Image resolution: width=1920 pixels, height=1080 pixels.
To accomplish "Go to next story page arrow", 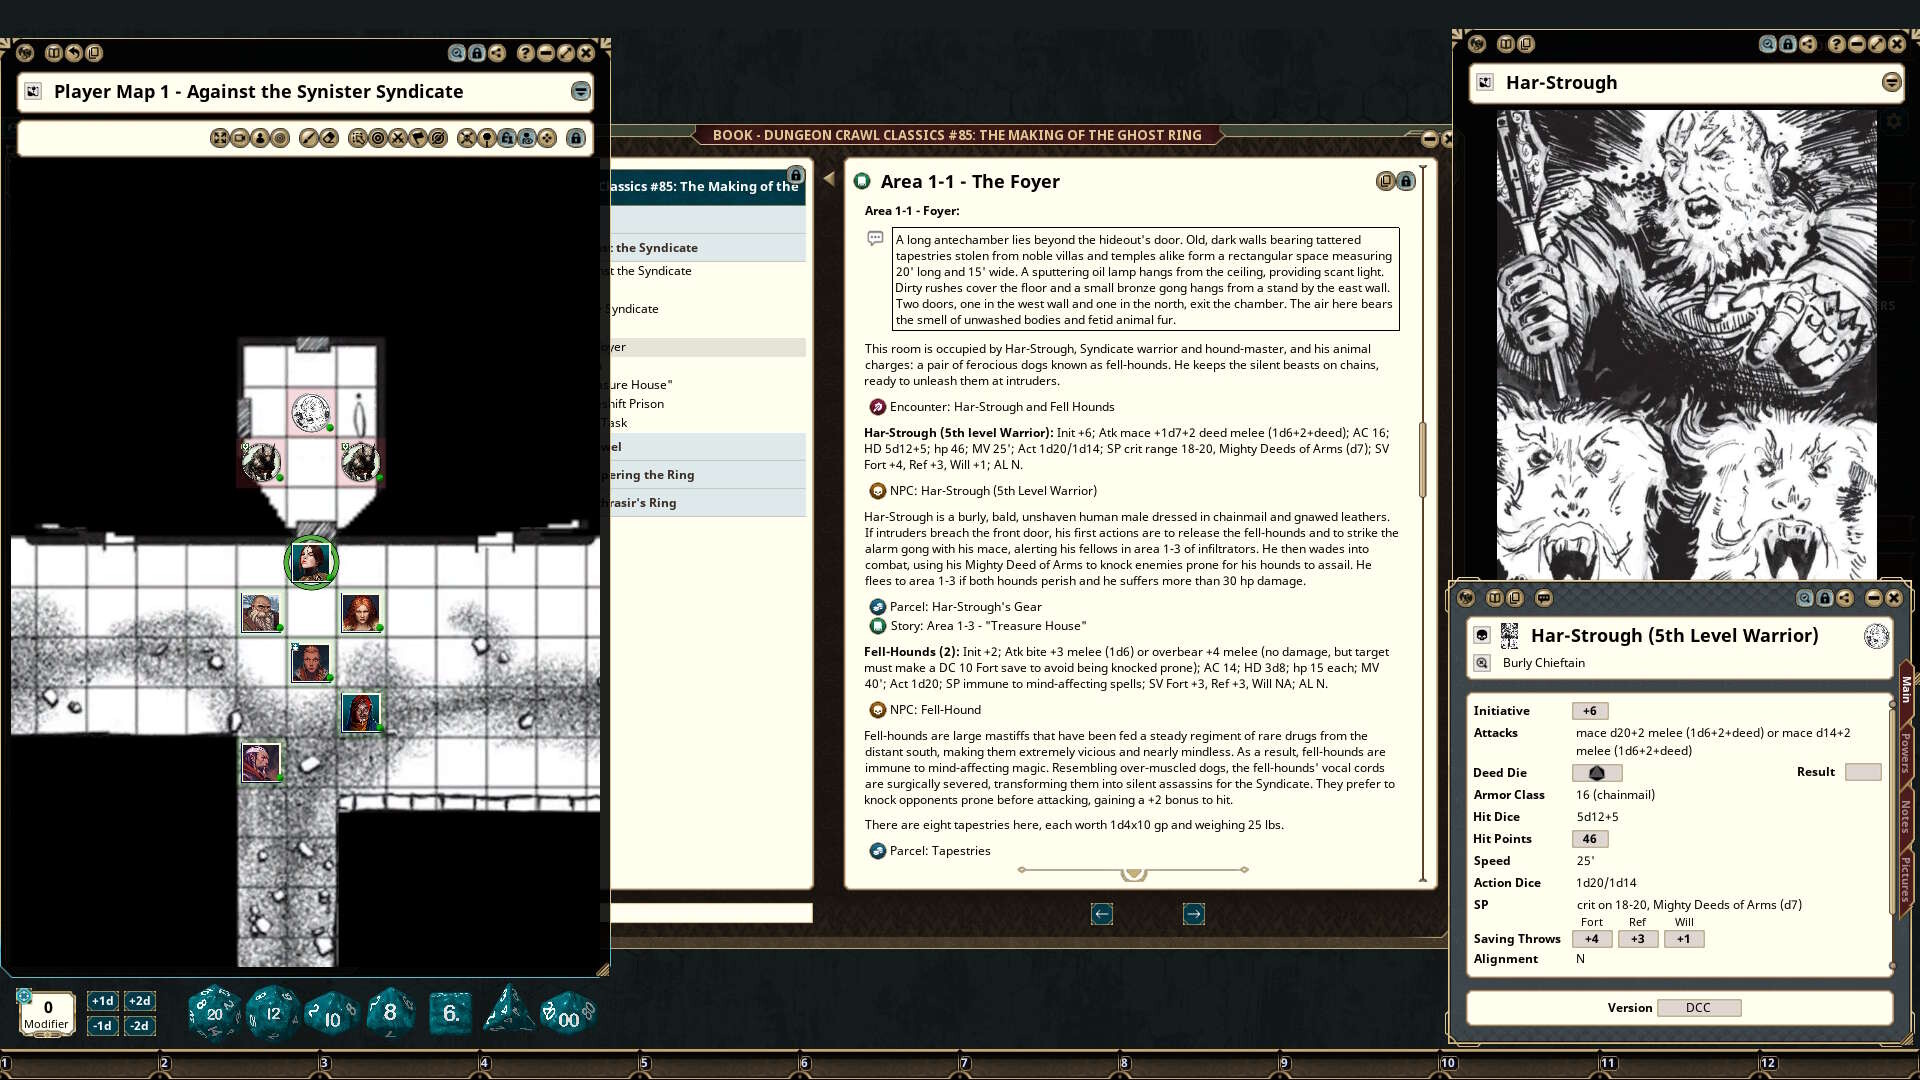I will (1193, 913).
